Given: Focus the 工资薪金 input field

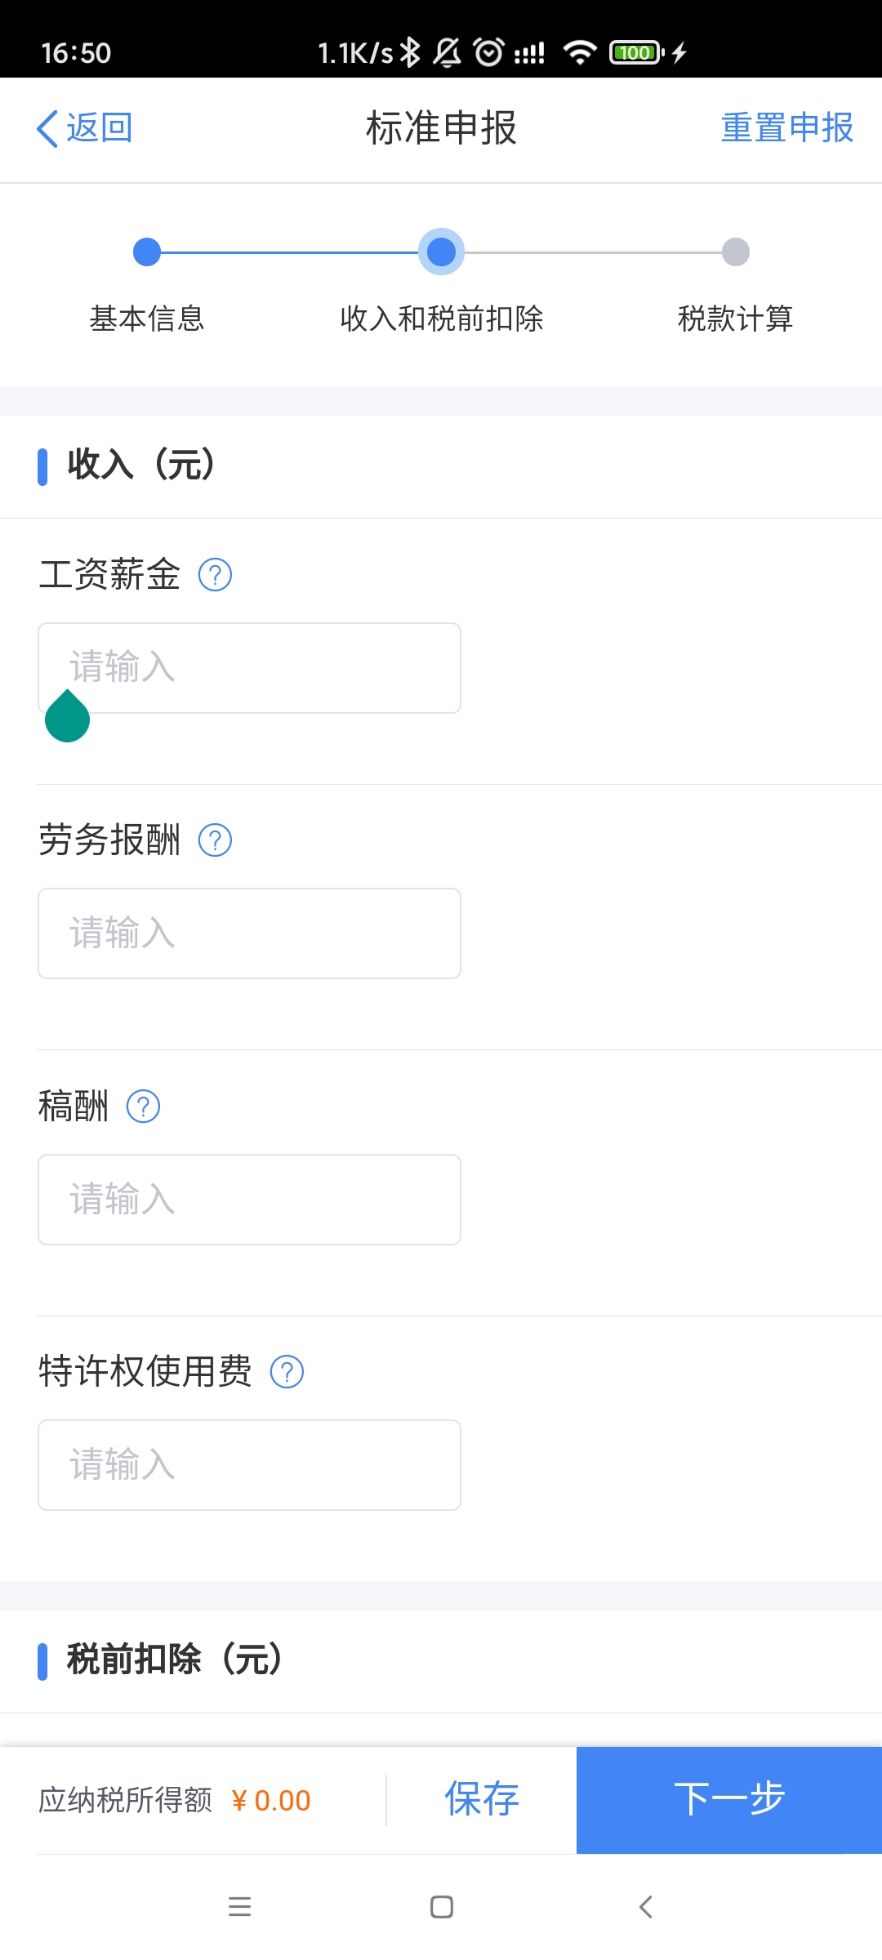Looking at the screenshot, I should [x=249, y=667].
